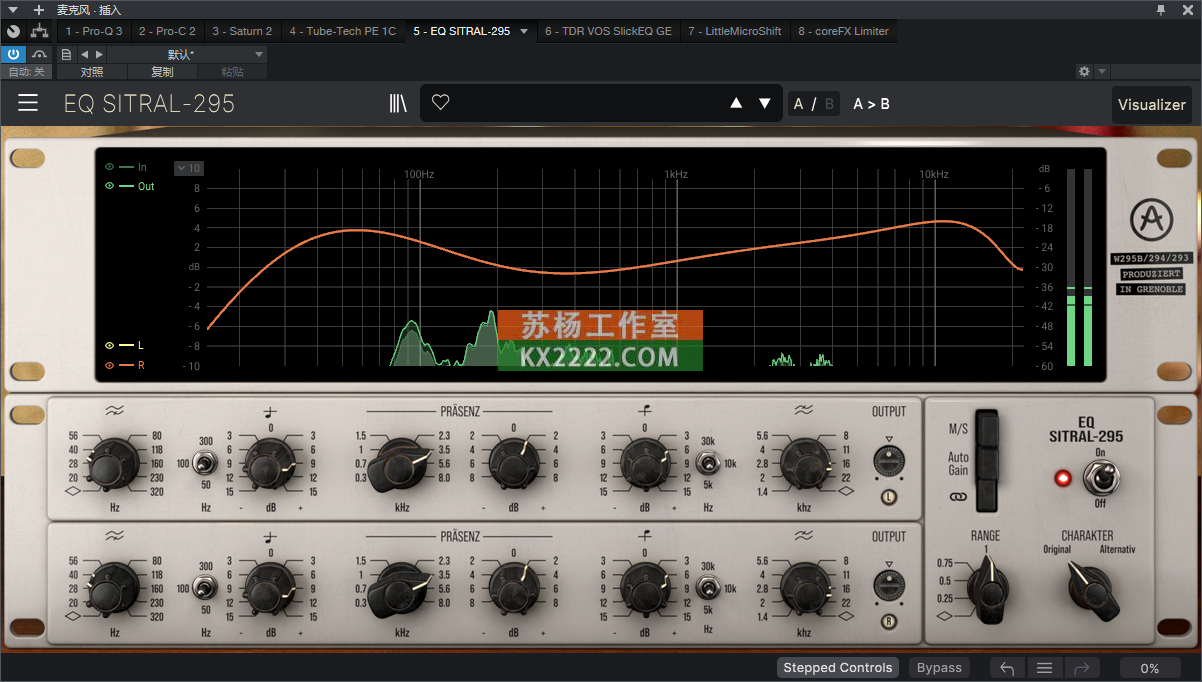This screenshot has height=682, width=1202.
Task: Switch to the 4 - Tube-Tech PE 1C tab
Action: (342, 31)
